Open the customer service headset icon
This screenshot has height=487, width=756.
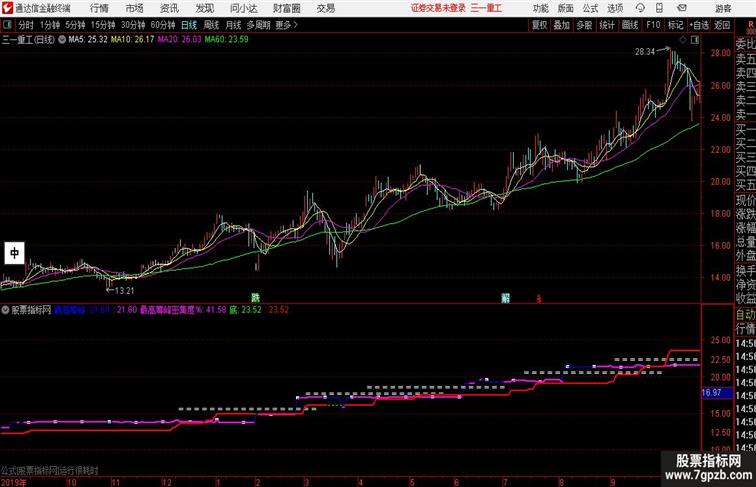[640, 8]
